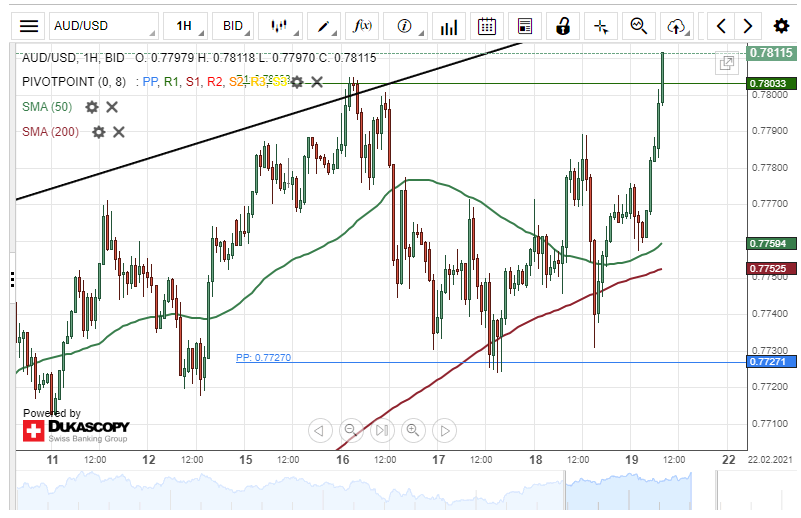
Task: Select the magnifier zoom chart tool
Action: tap(639, 26)
